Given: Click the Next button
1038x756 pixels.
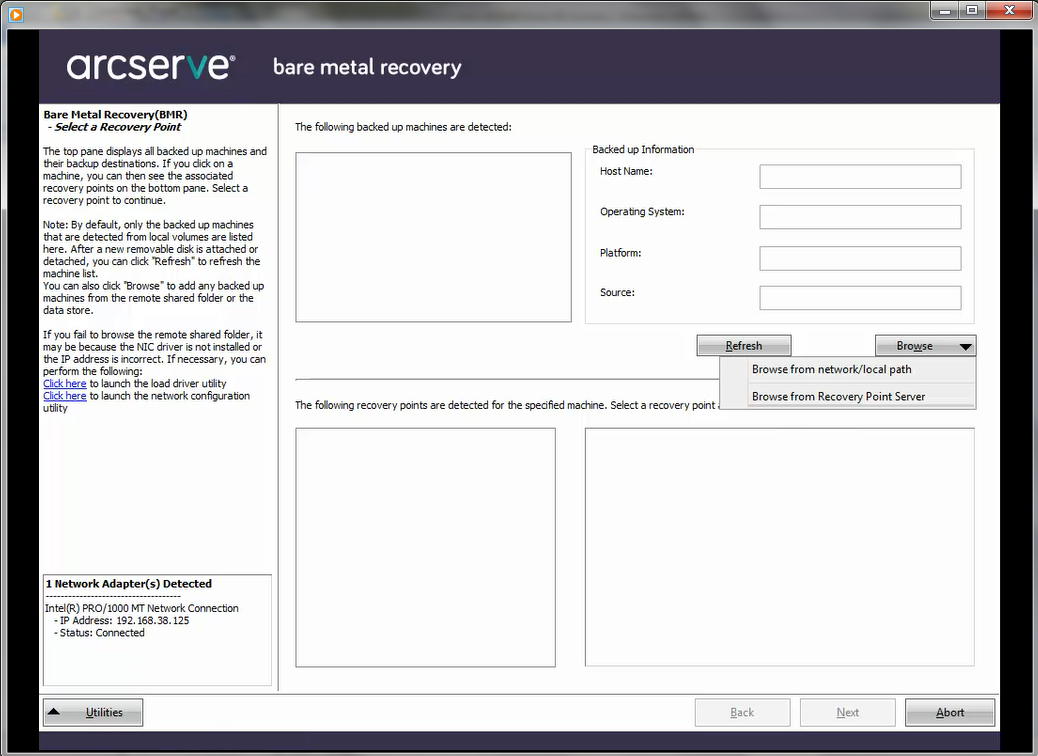Looking at the screenshot, I should coord(847,712).
